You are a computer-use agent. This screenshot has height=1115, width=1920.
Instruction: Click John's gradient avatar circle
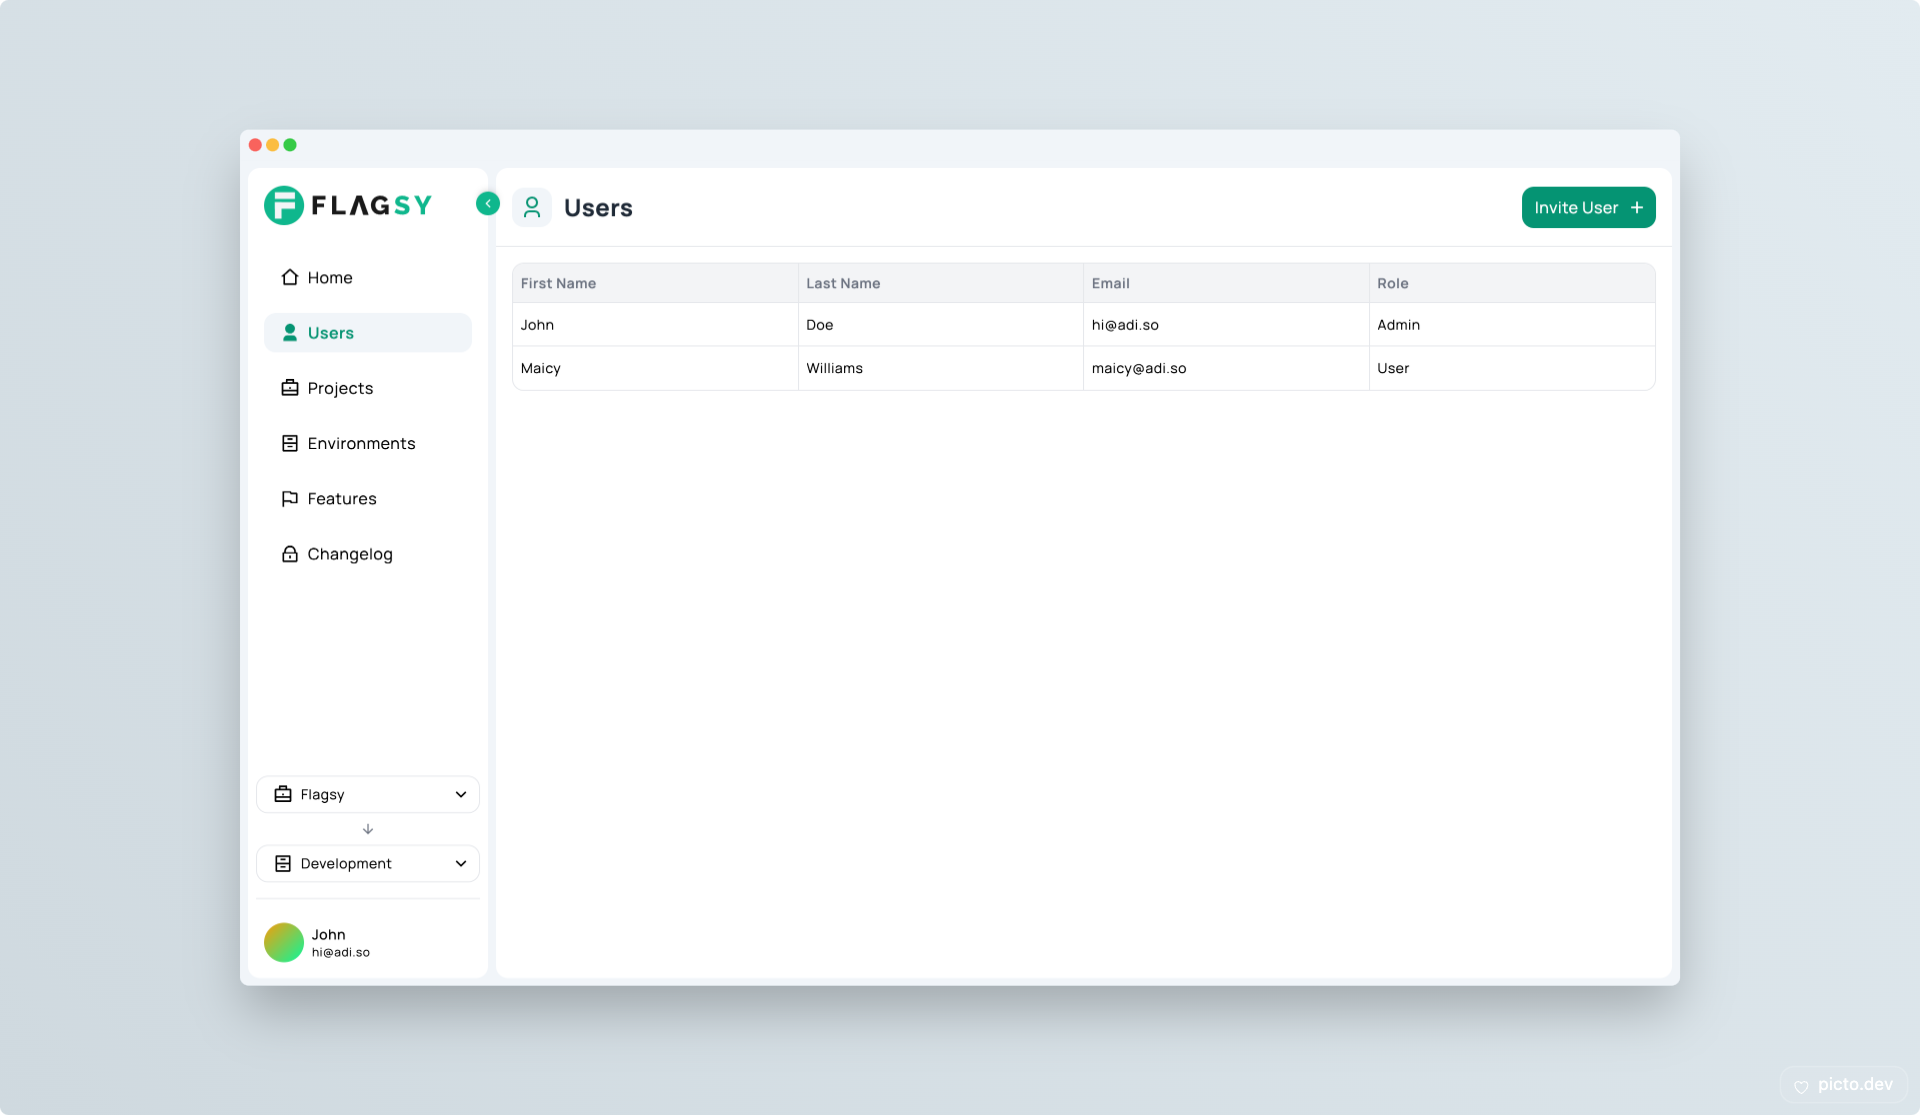284,942
